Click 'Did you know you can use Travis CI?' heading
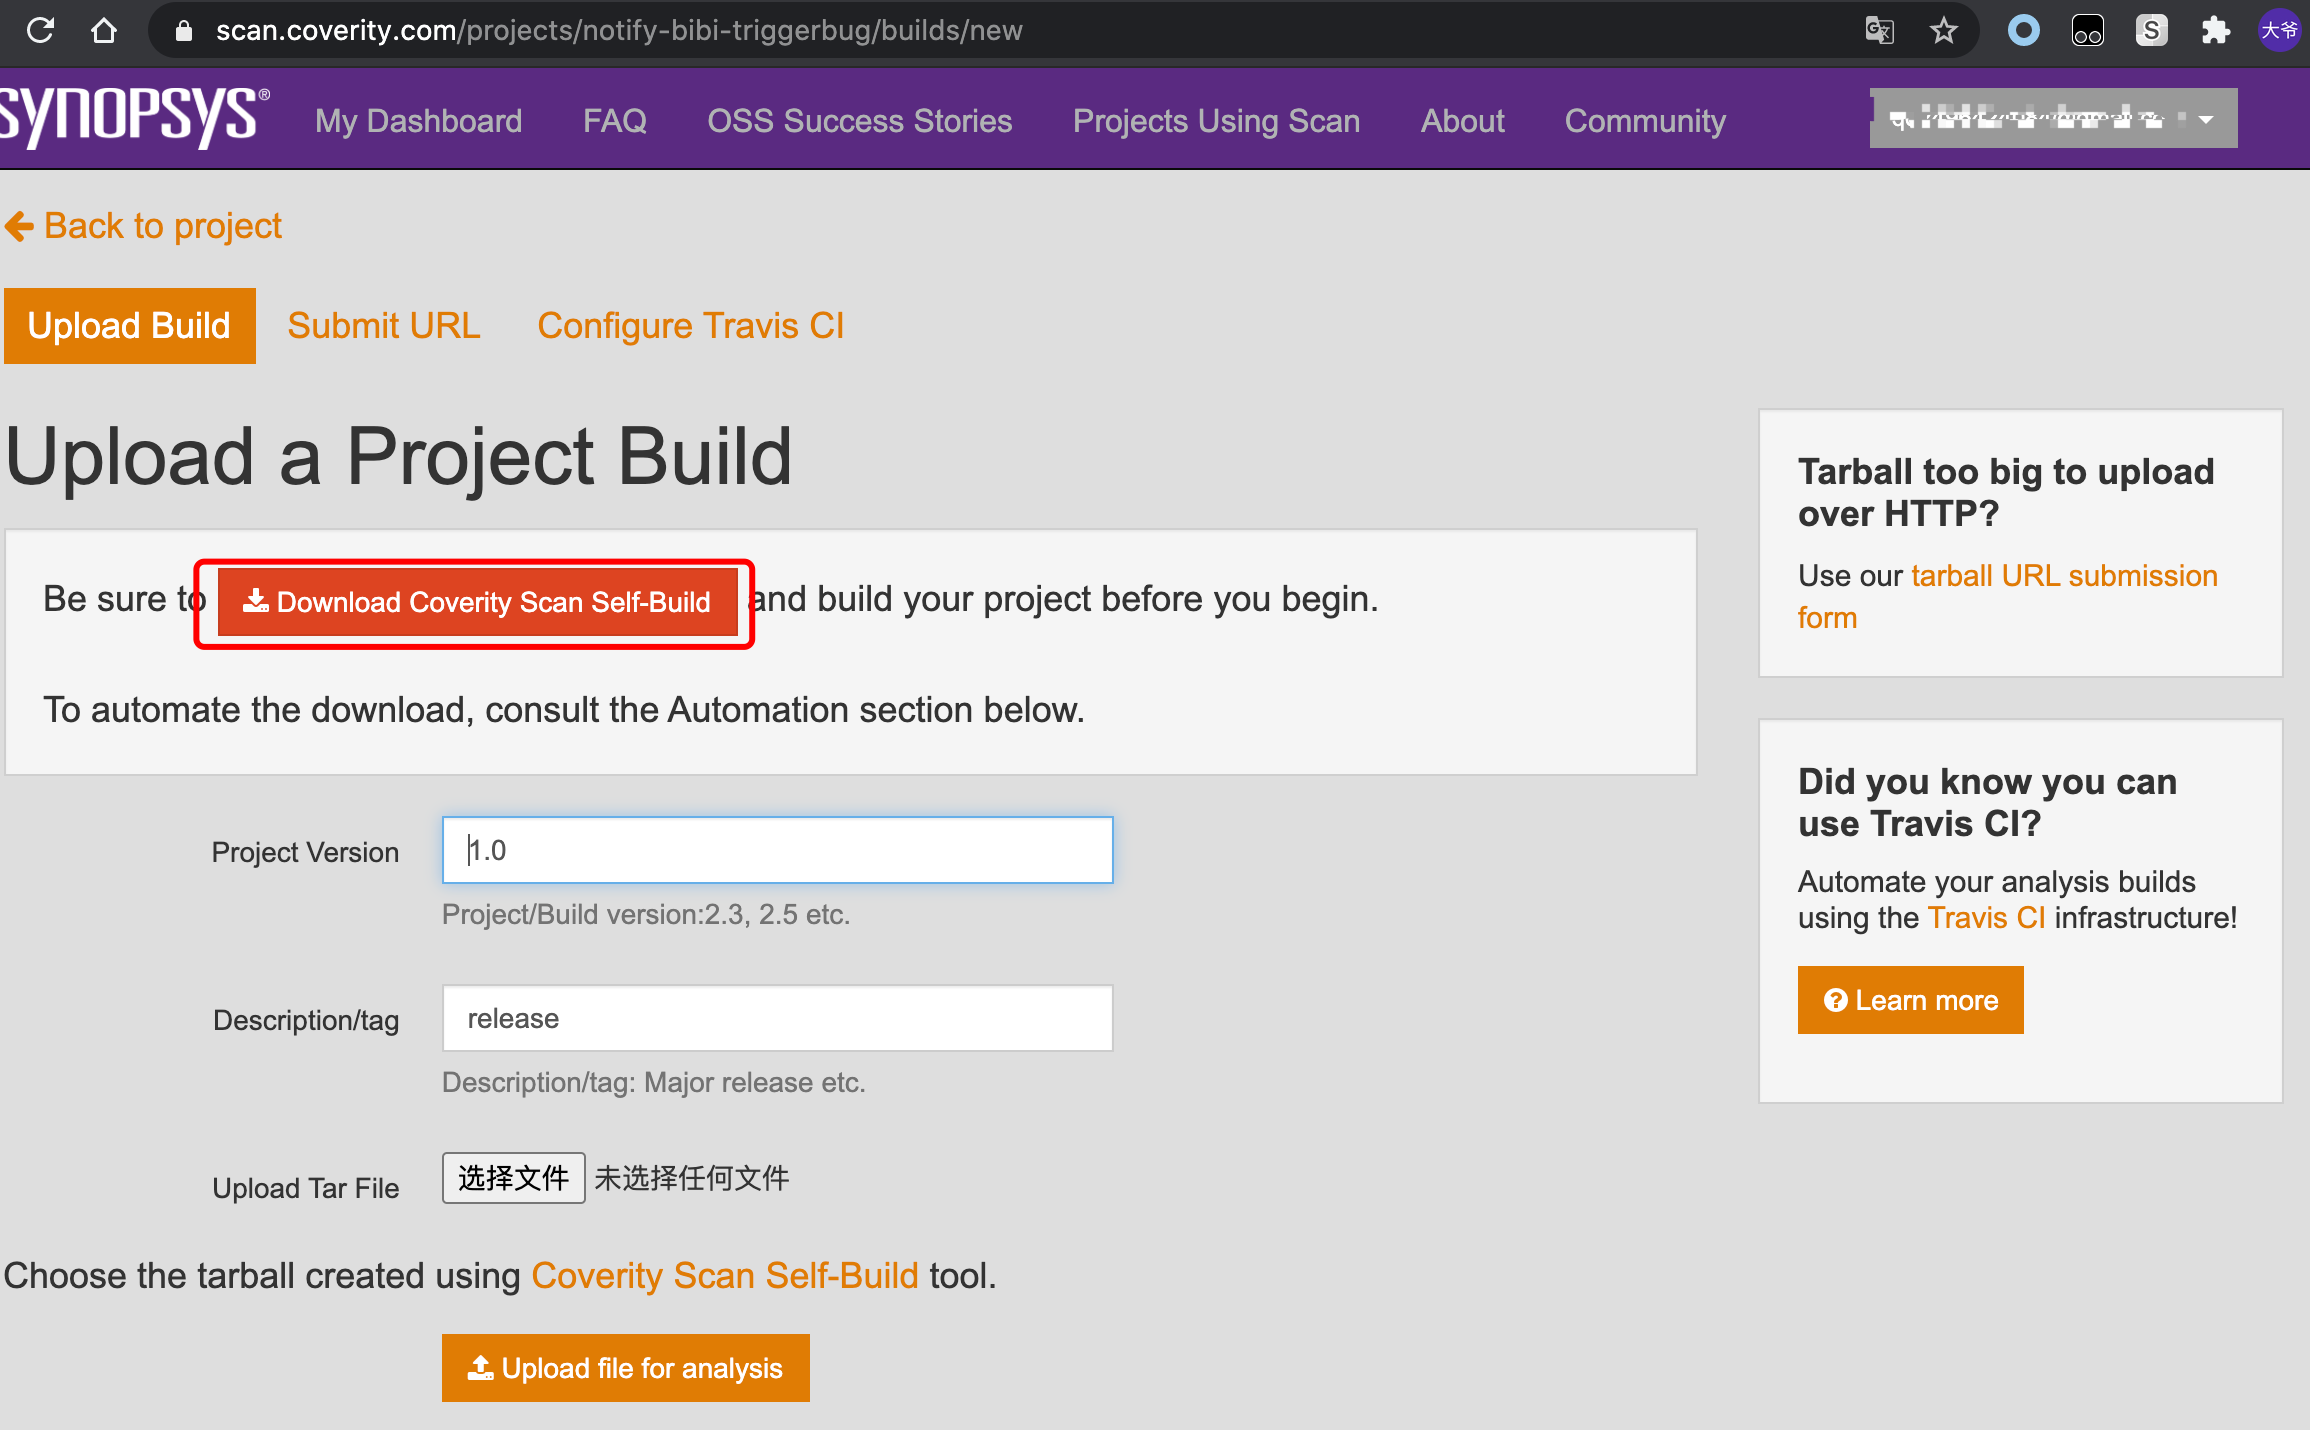The width and height of the screenshot is (2310, 1430). pos(1987,802)
